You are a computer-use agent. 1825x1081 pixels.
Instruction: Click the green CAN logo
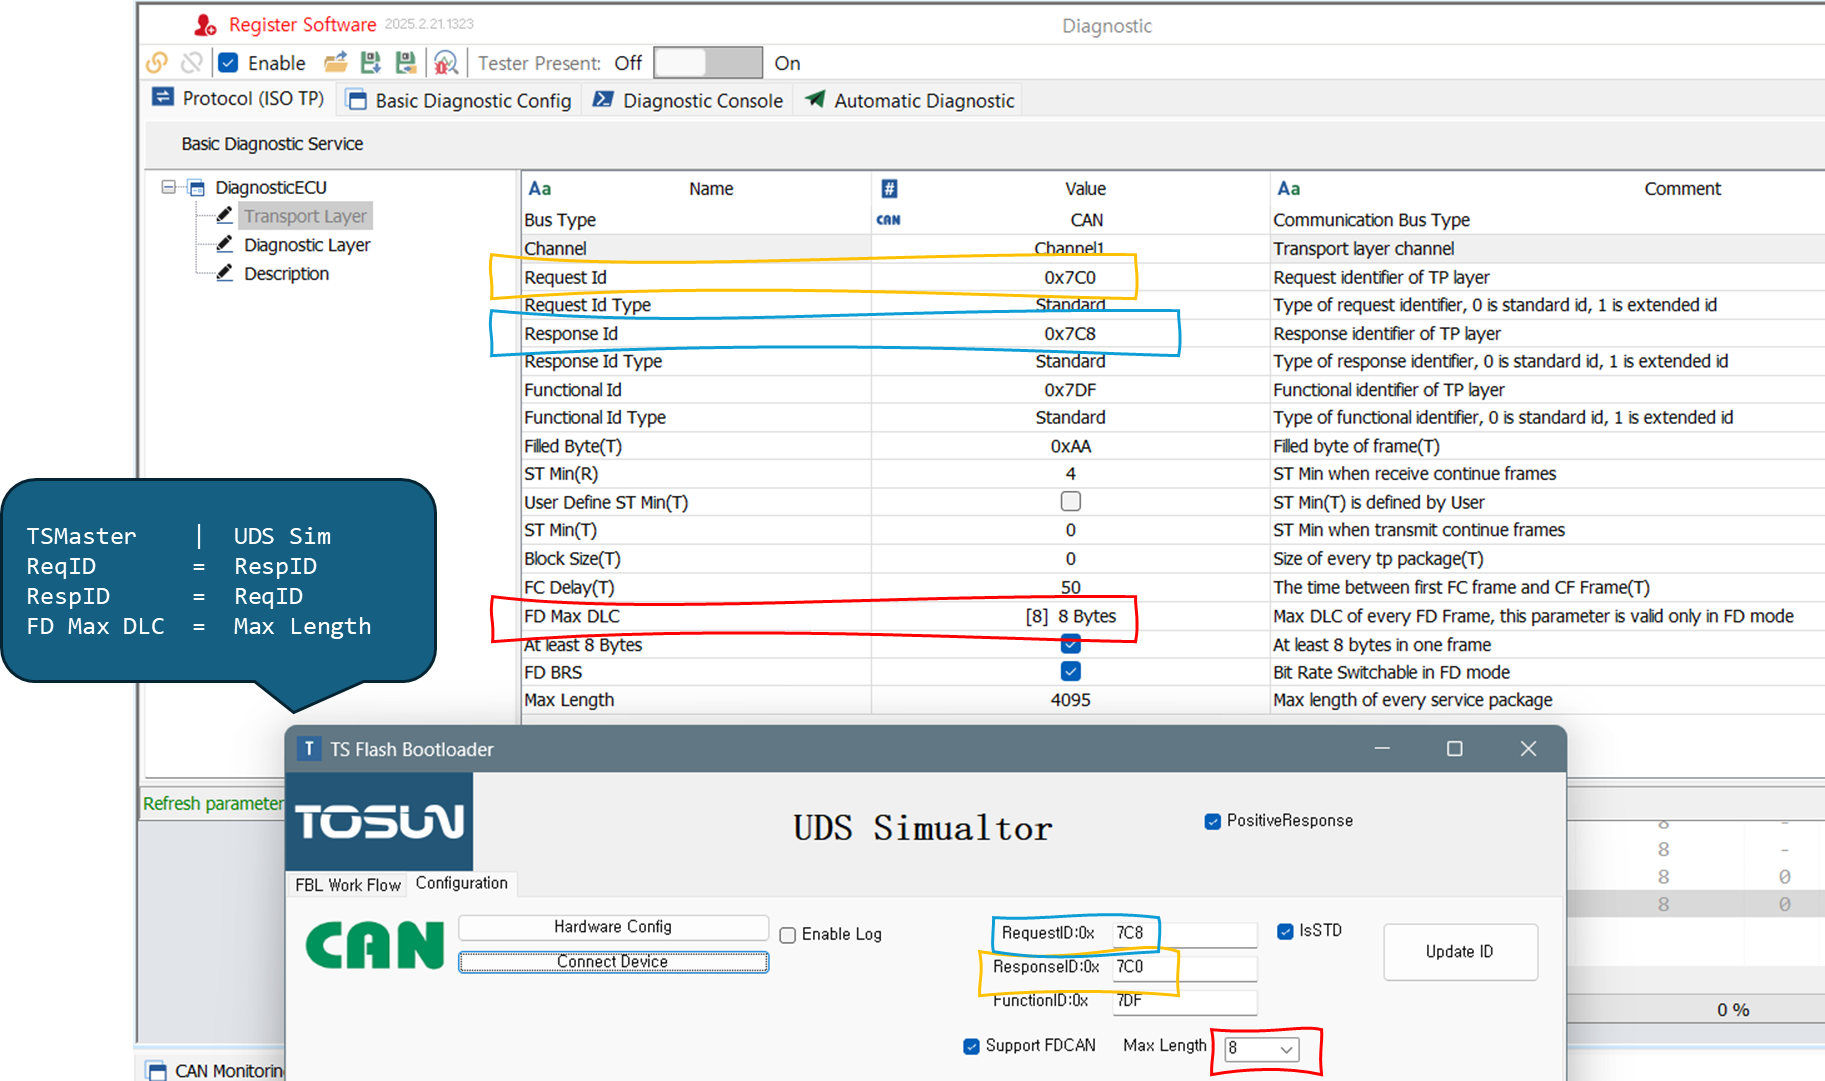374,946
